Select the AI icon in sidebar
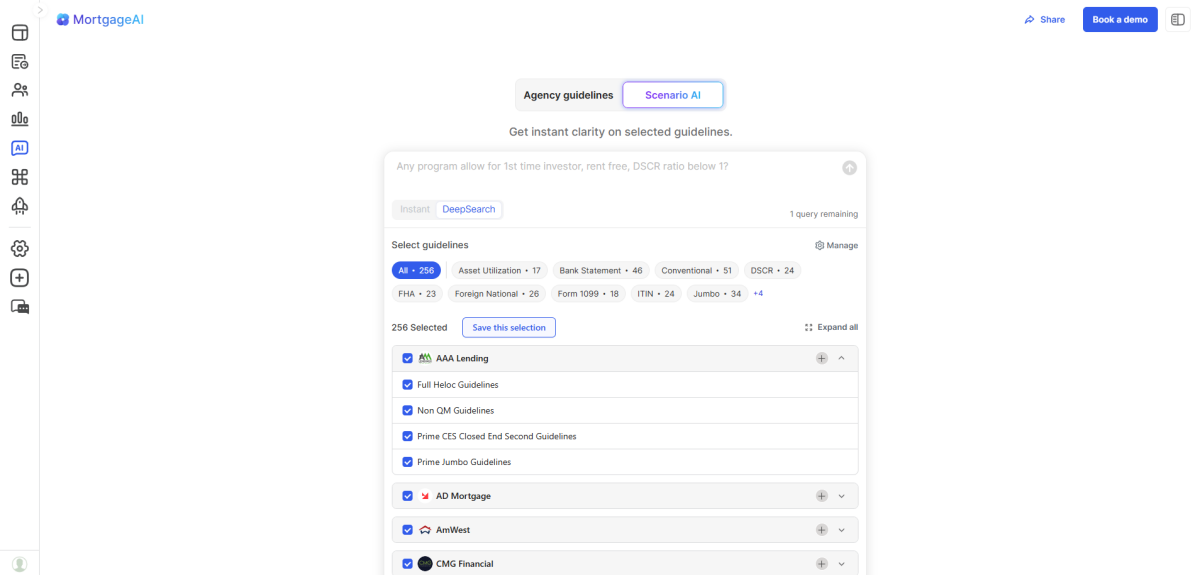Viewport: 1200px width, 575px height. [x=19, y=148]
